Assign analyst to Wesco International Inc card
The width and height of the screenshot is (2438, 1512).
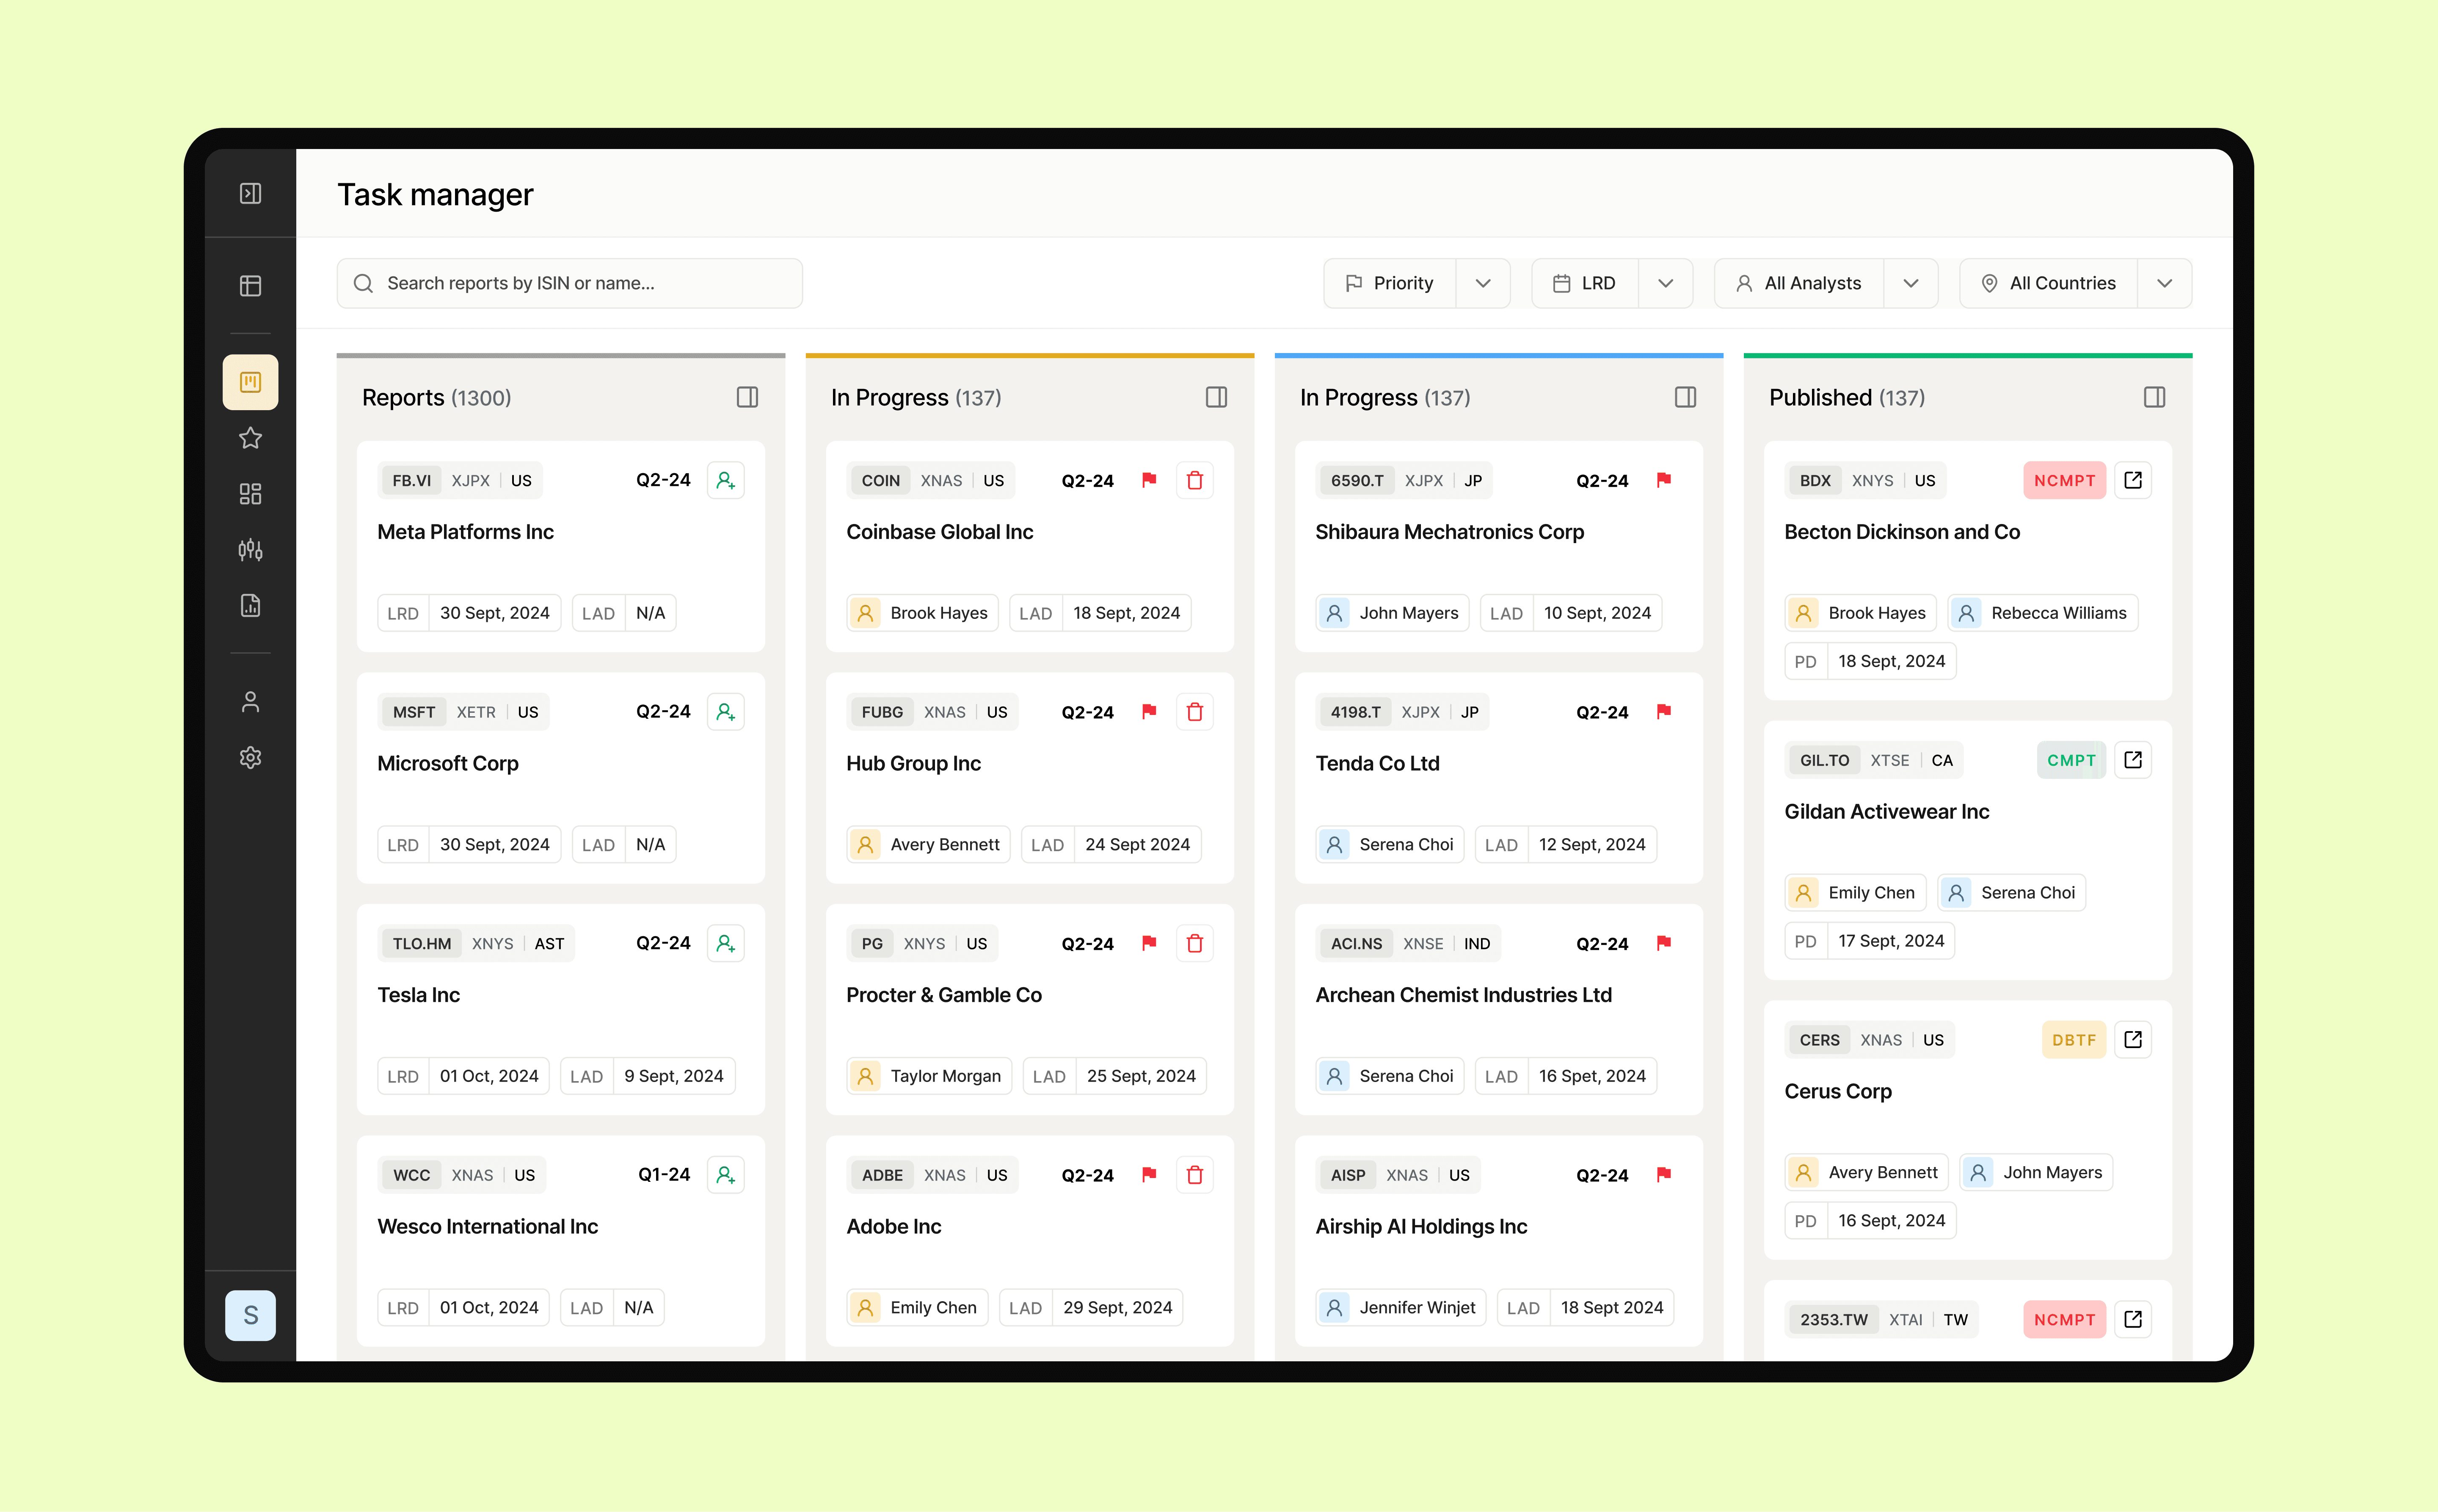point(726,1175)
